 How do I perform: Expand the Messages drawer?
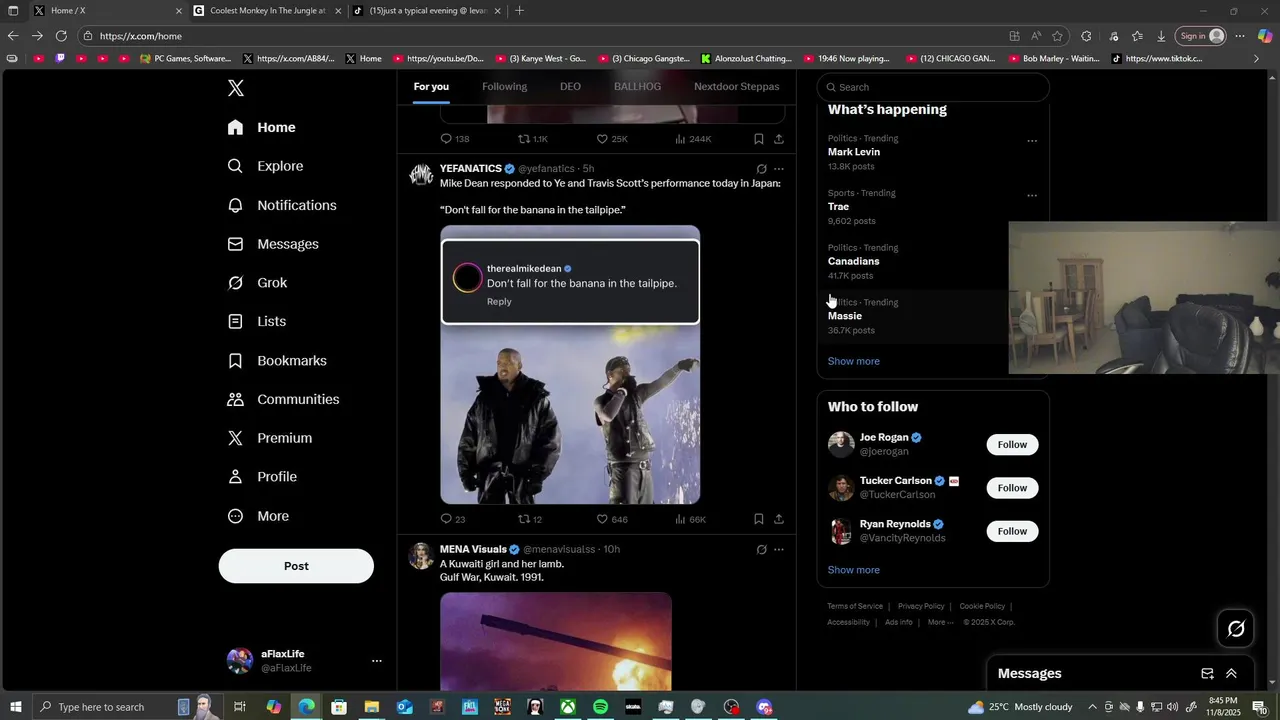click(1231, 674)
